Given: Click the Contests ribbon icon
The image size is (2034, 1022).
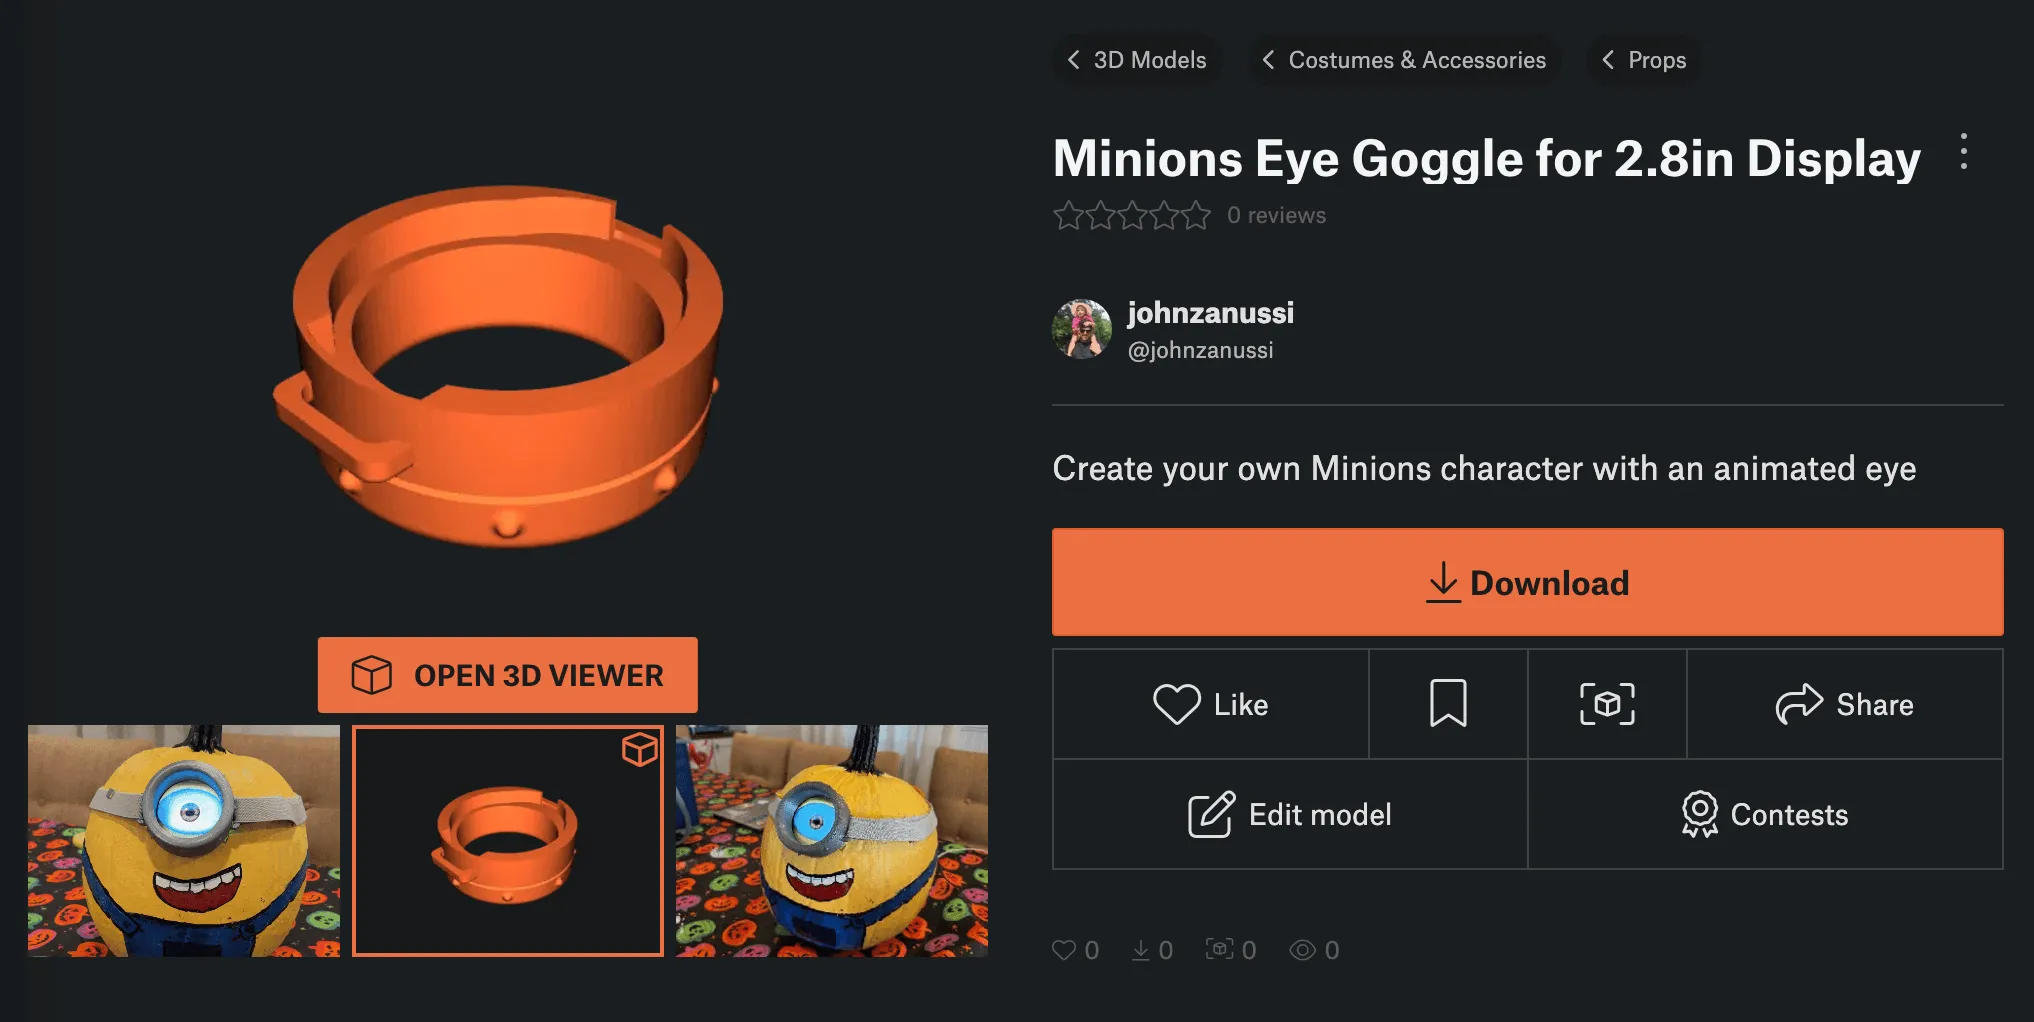Looking at the screenshot, I should click(1699, 814).
